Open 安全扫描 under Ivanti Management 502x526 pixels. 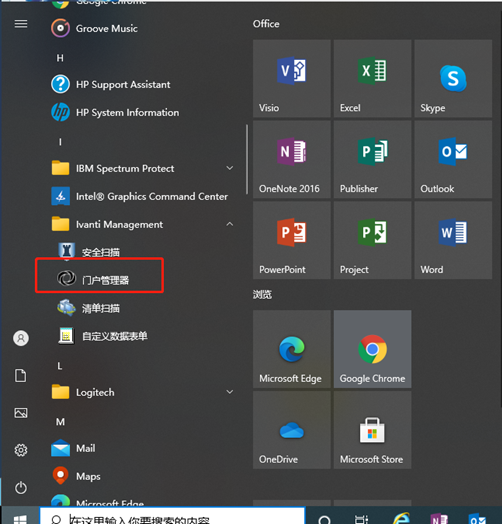[141, 251]
